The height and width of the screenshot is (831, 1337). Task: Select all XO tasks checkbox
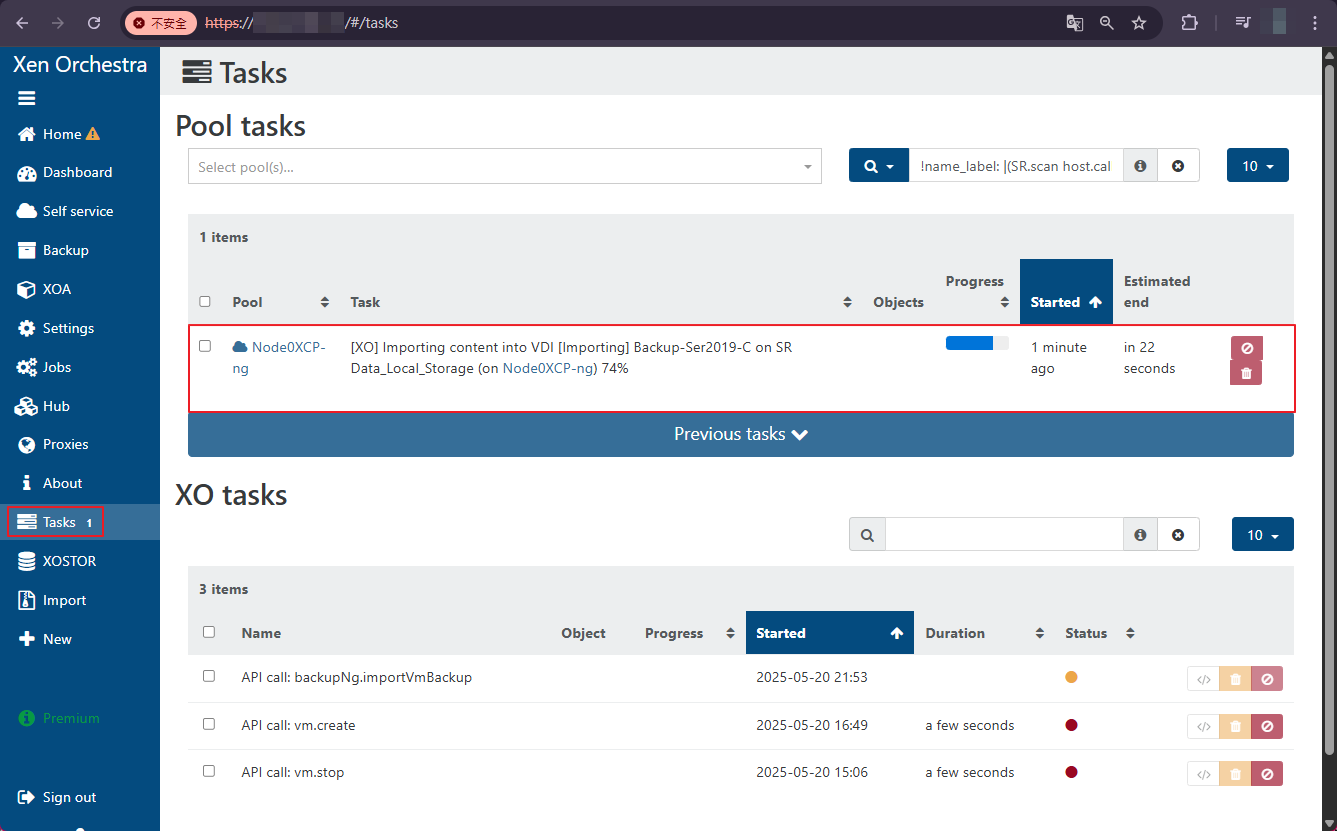click(x=209, y=632)
